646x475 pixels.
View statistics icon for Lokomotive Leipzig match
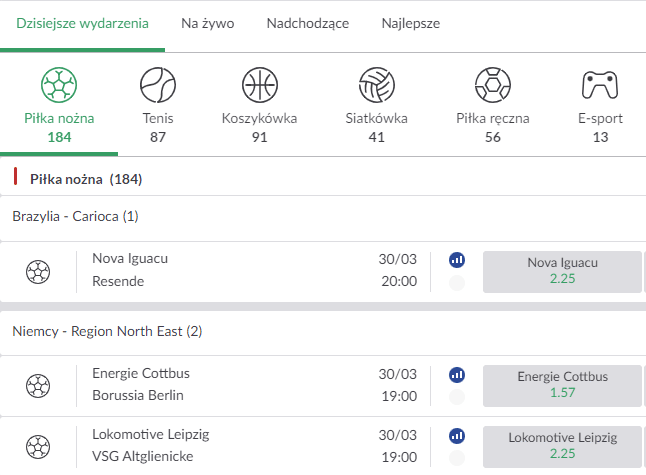tap(457, 436)
